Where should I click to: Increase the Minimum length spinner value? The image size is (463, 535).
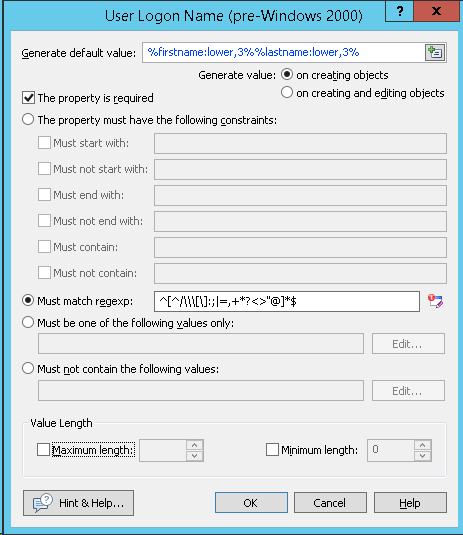point(423,445)
